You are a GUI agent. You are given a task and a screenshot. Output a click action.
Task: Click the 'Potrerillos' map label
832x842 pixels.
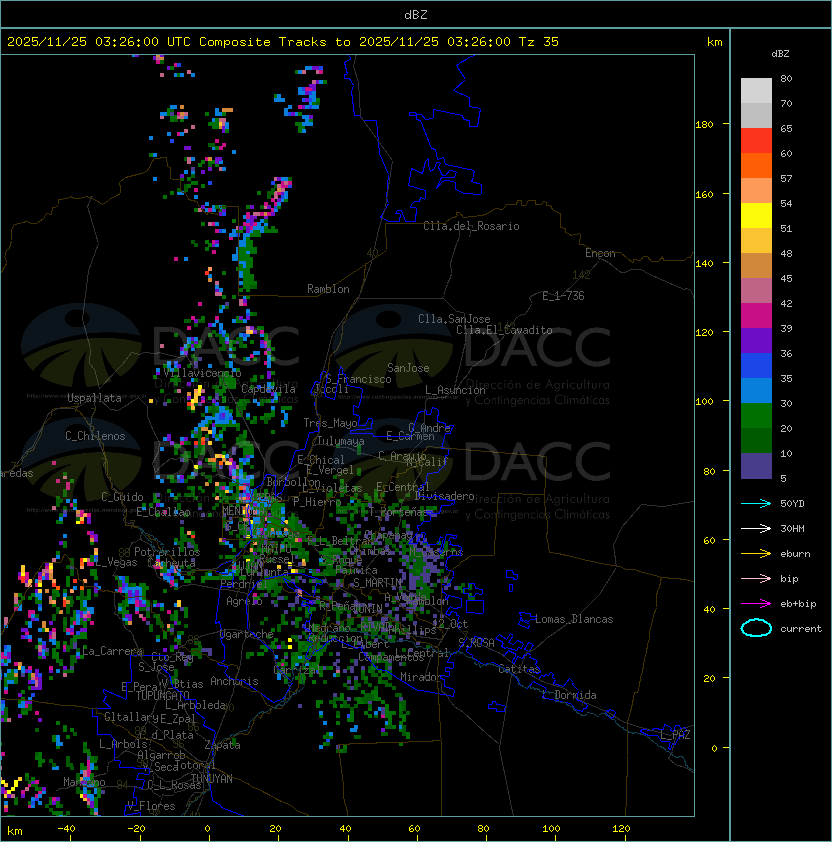pos(167,552)
